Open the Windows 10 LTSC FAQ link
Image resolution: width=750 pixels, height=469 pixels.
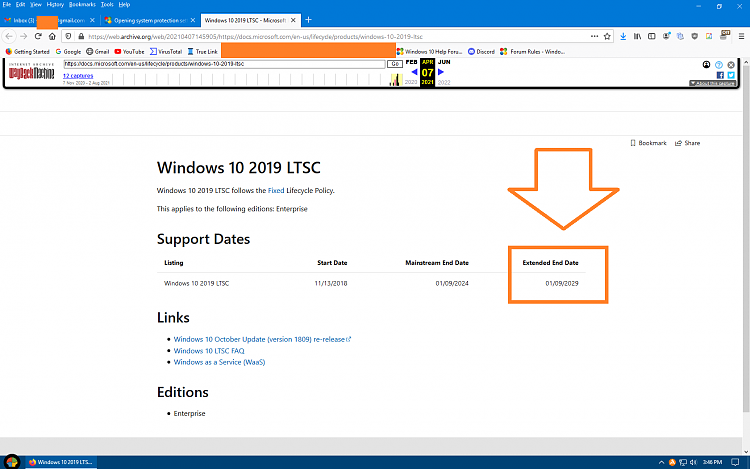click(x=209, y=350)
